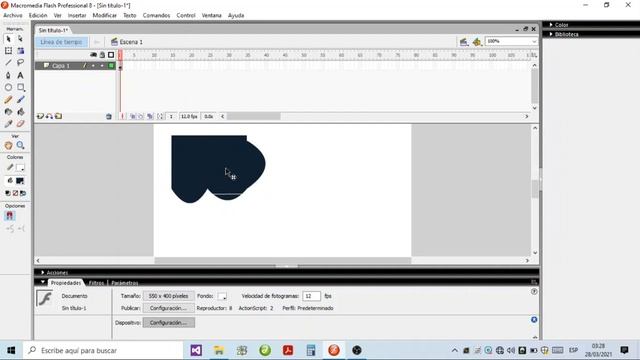Select the Eyedropper tool

pos(8,124)
